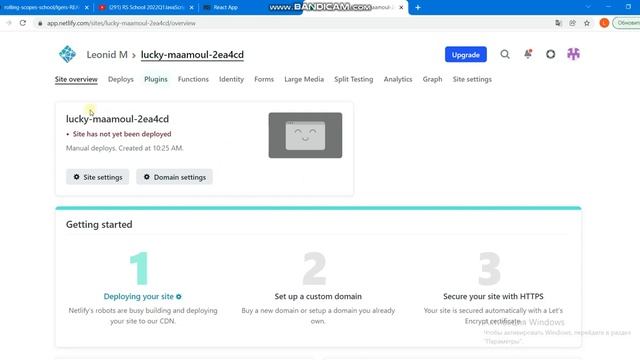Click the 'Manual deploys. Created at 10:25 AM' text
This screenshot has height=360, width=640.
[x=124, y=148]
